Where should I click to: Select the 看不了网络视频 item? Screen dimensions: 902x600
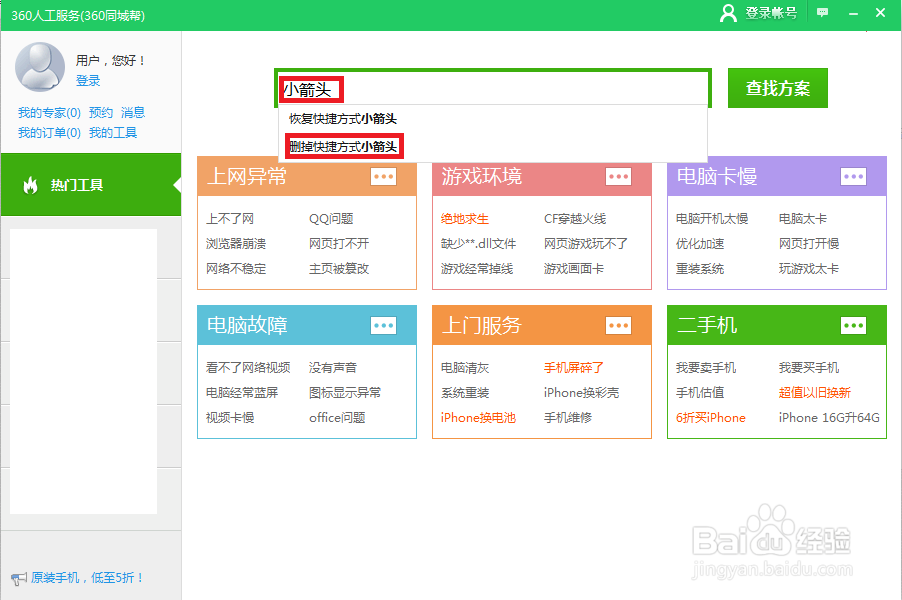pos(248,368)
